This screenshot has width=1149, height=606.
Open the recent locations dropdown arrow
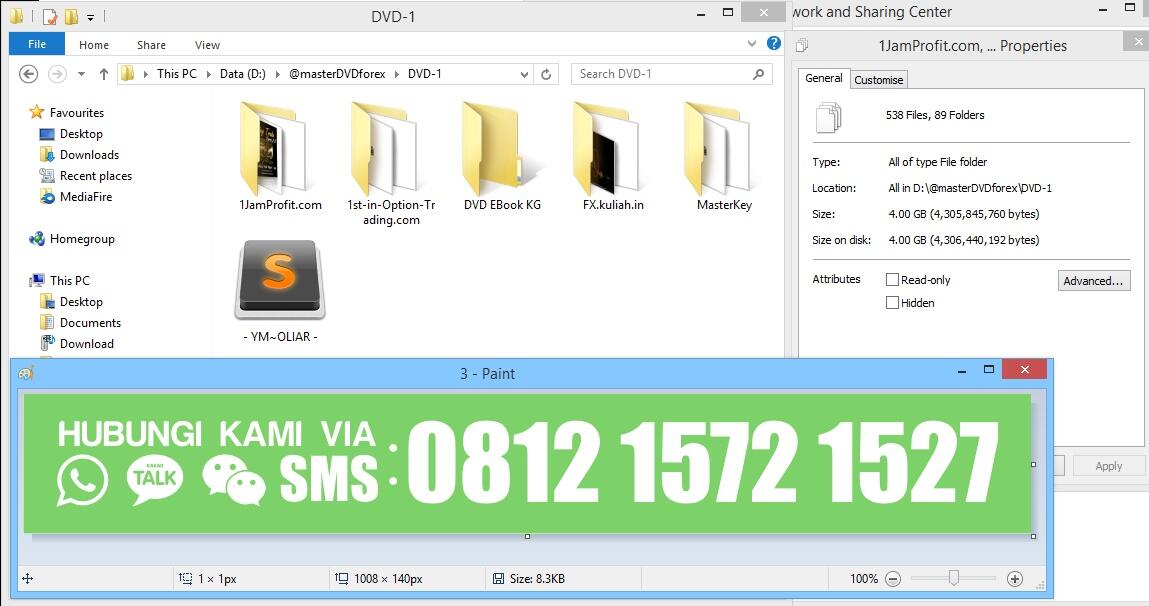(x=81, y=74)
